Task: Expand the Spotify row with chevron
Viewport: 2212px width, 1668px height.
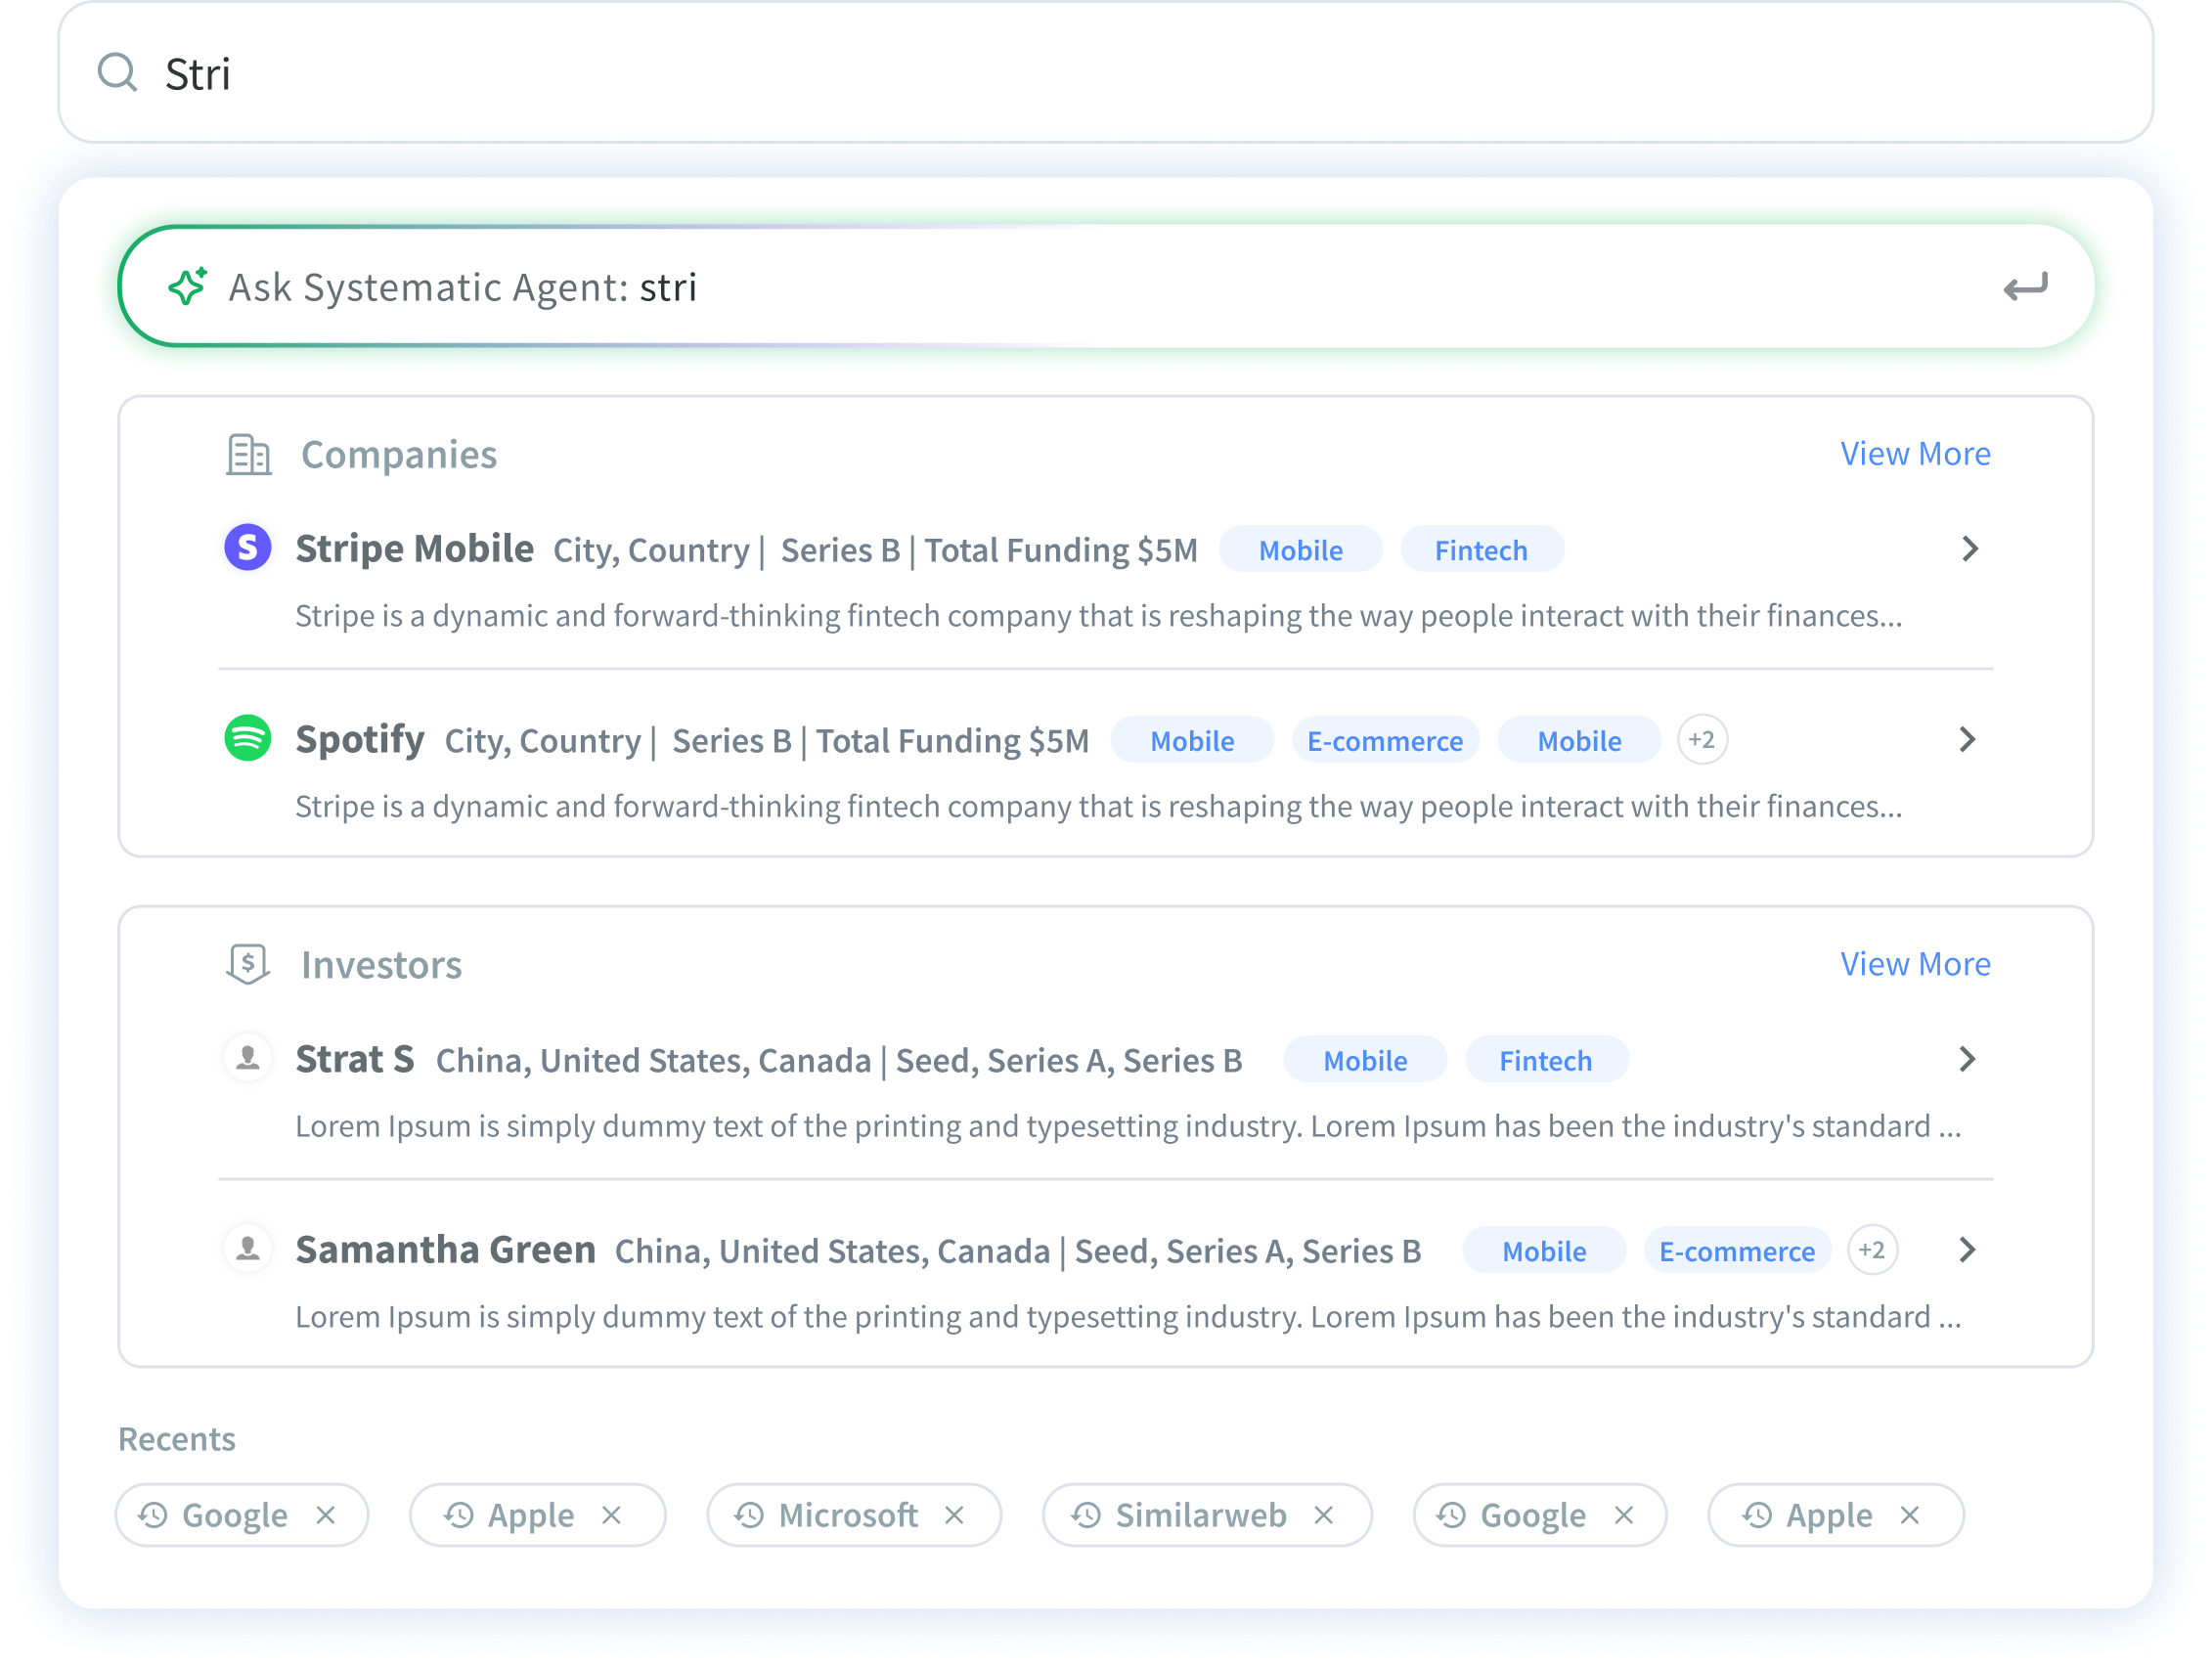Action: 1967,740
